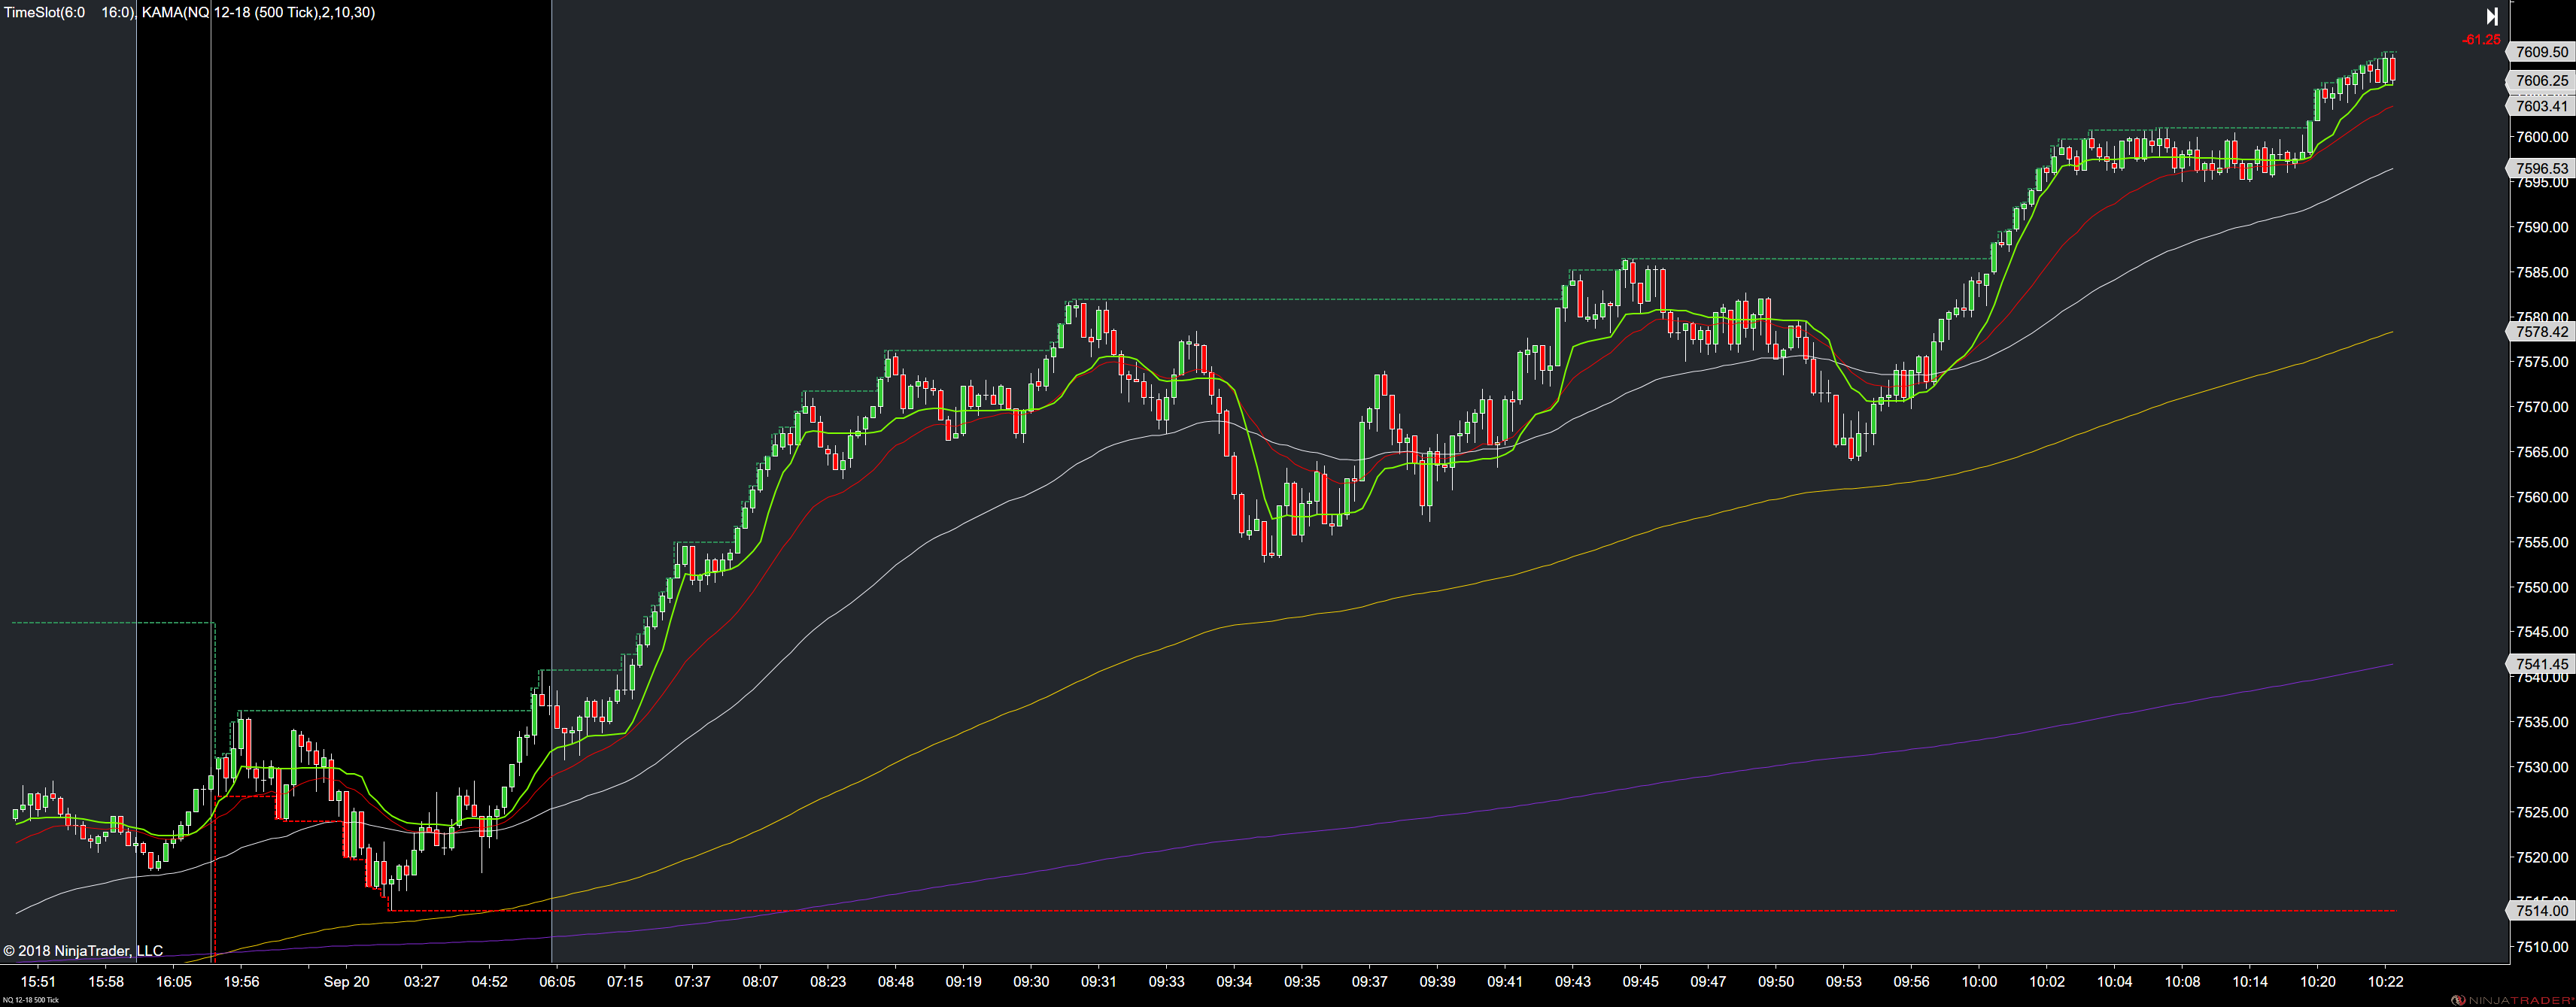The height and width of the screenshot is (1007, 2576).
Task: Click the 15:58 time axis label
Action: pyautogui.click(x=106, y=982)
